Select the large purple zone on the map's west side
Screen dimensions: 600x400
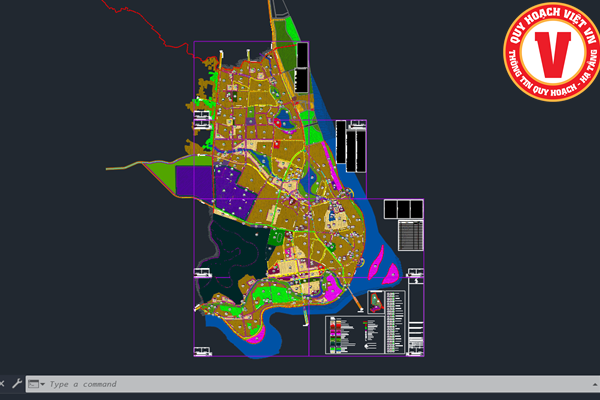pyautogui.click(x=192, y=180)
